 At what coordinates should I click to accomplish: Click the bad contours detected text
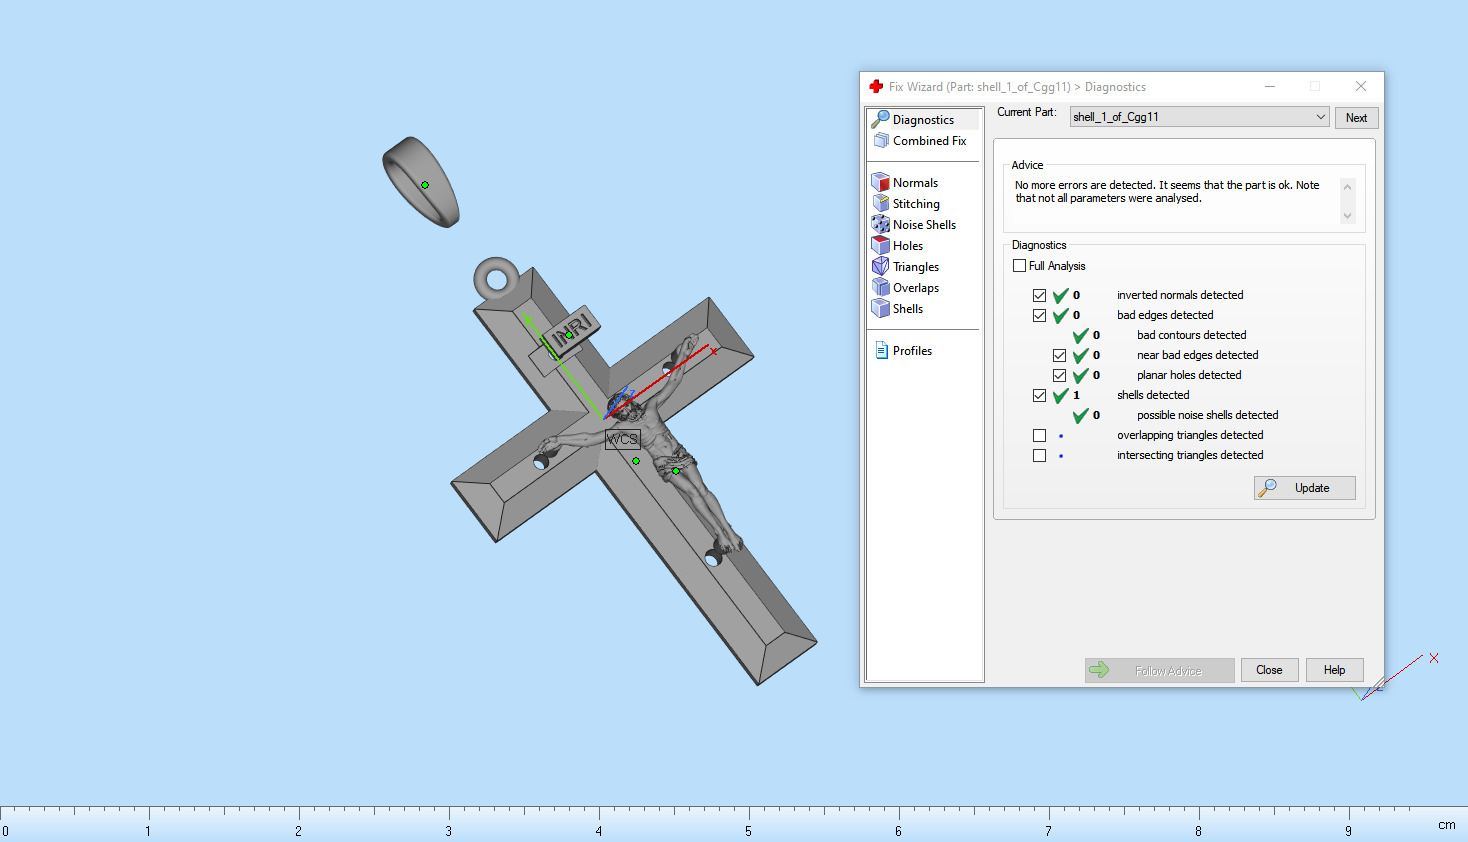tap(1191, 335)
